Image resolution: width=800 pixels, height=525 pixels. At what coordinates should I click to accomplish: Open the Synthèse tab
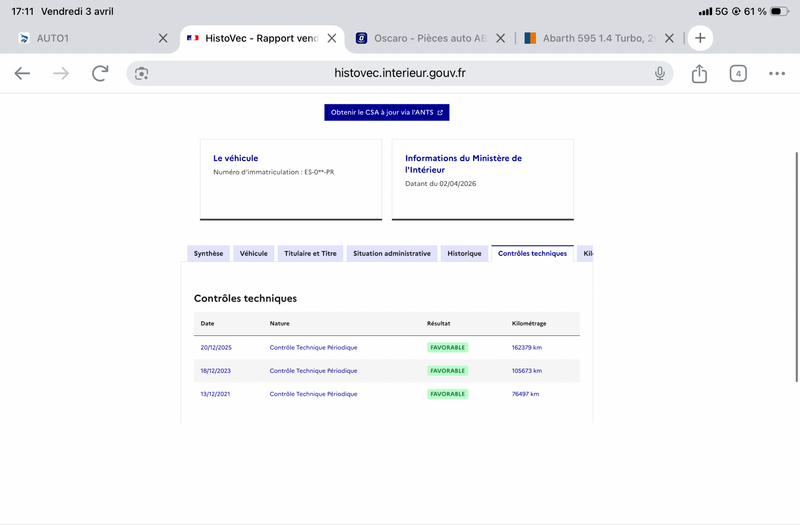coord(208,254)
